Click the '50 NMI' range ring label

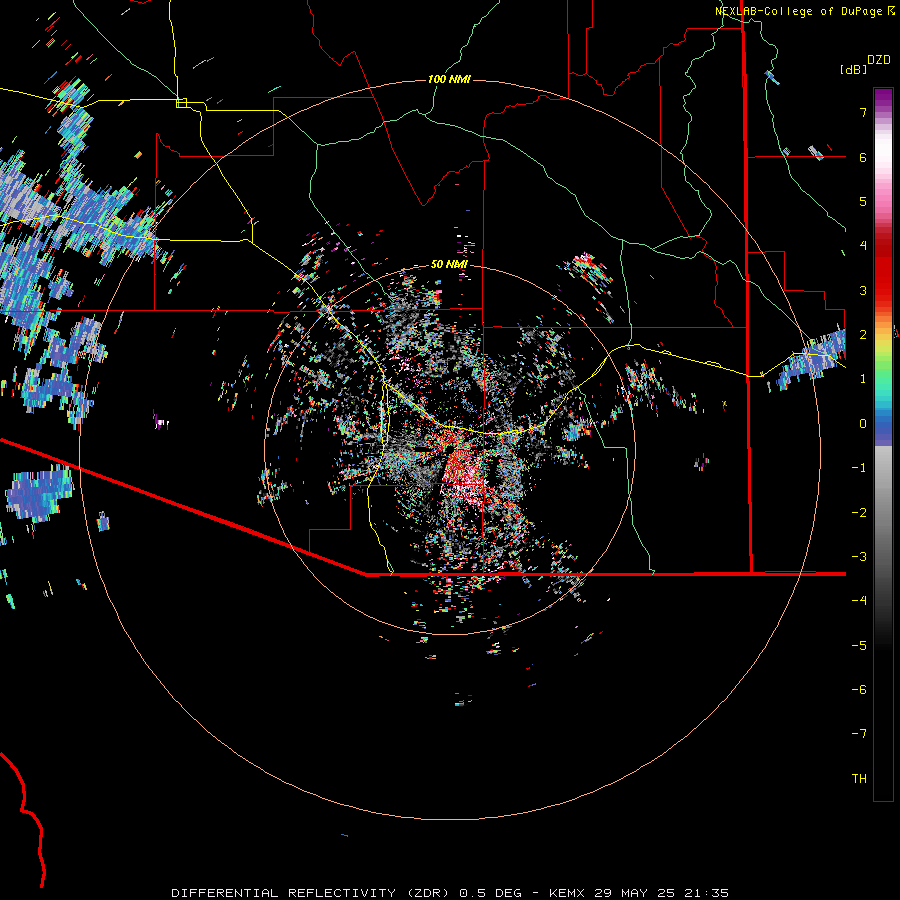pos(449,264)
